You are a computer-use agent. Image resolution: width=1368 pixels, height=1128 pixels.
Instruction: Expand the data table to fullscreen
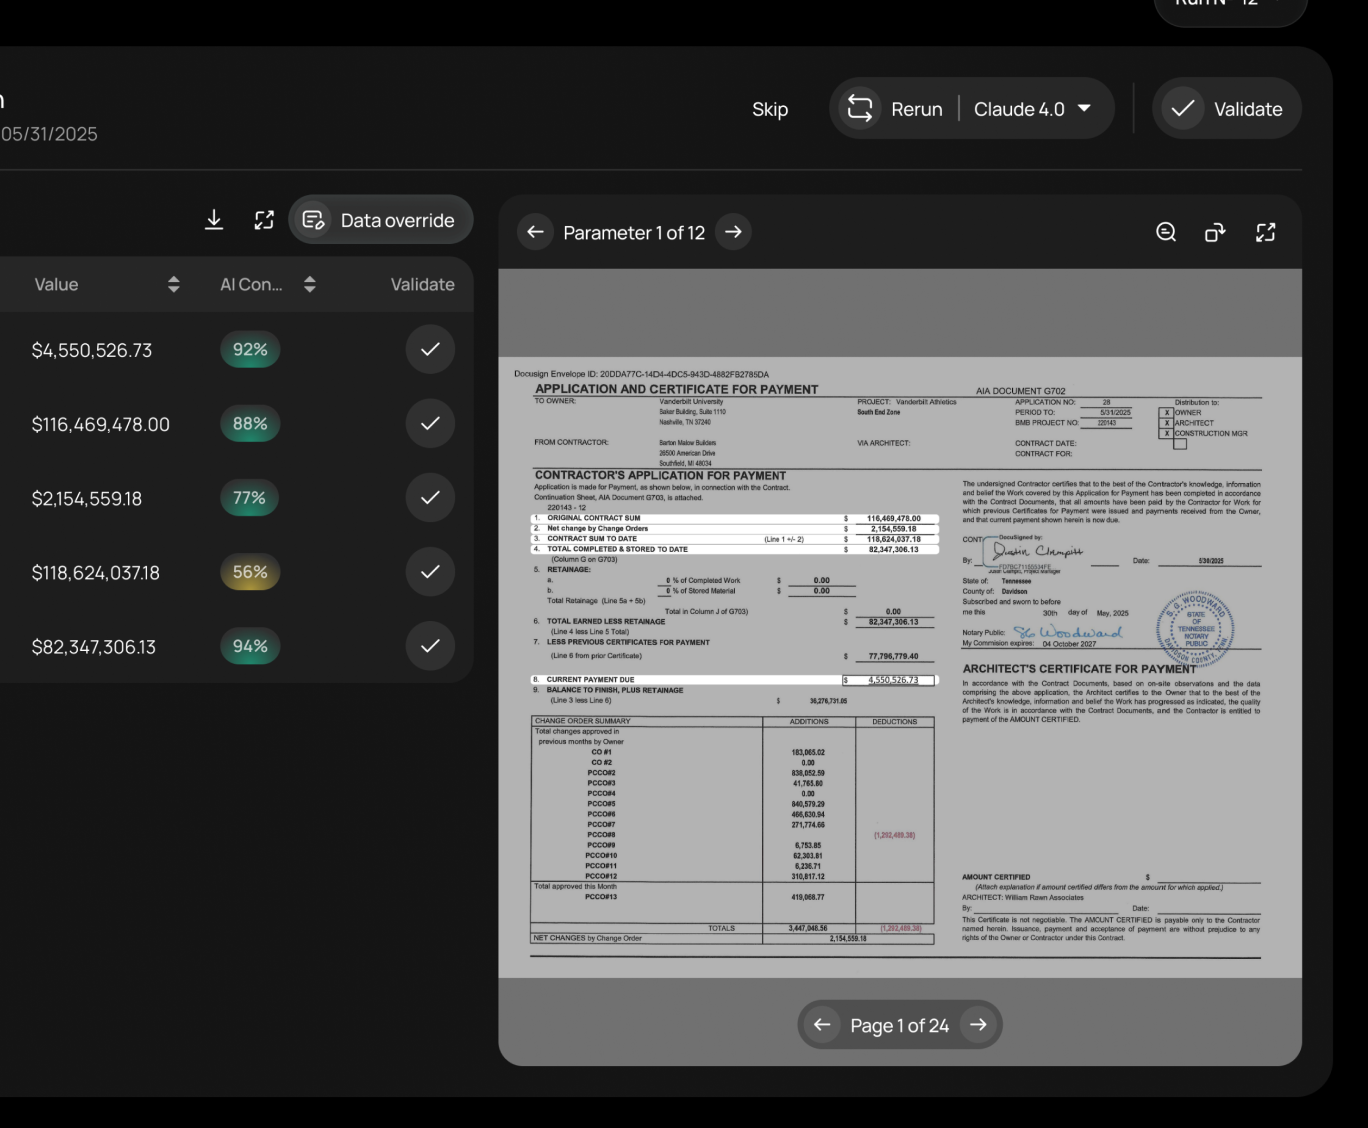pyautogui.click(x=264, y=220)
